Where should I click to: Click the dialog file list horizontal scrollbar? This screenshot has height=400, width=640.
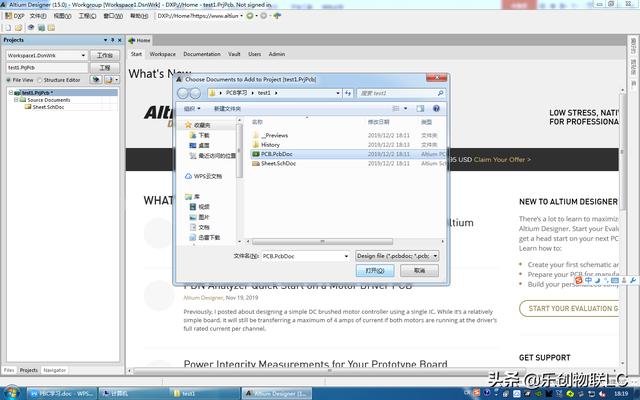(x=322, y=242)
